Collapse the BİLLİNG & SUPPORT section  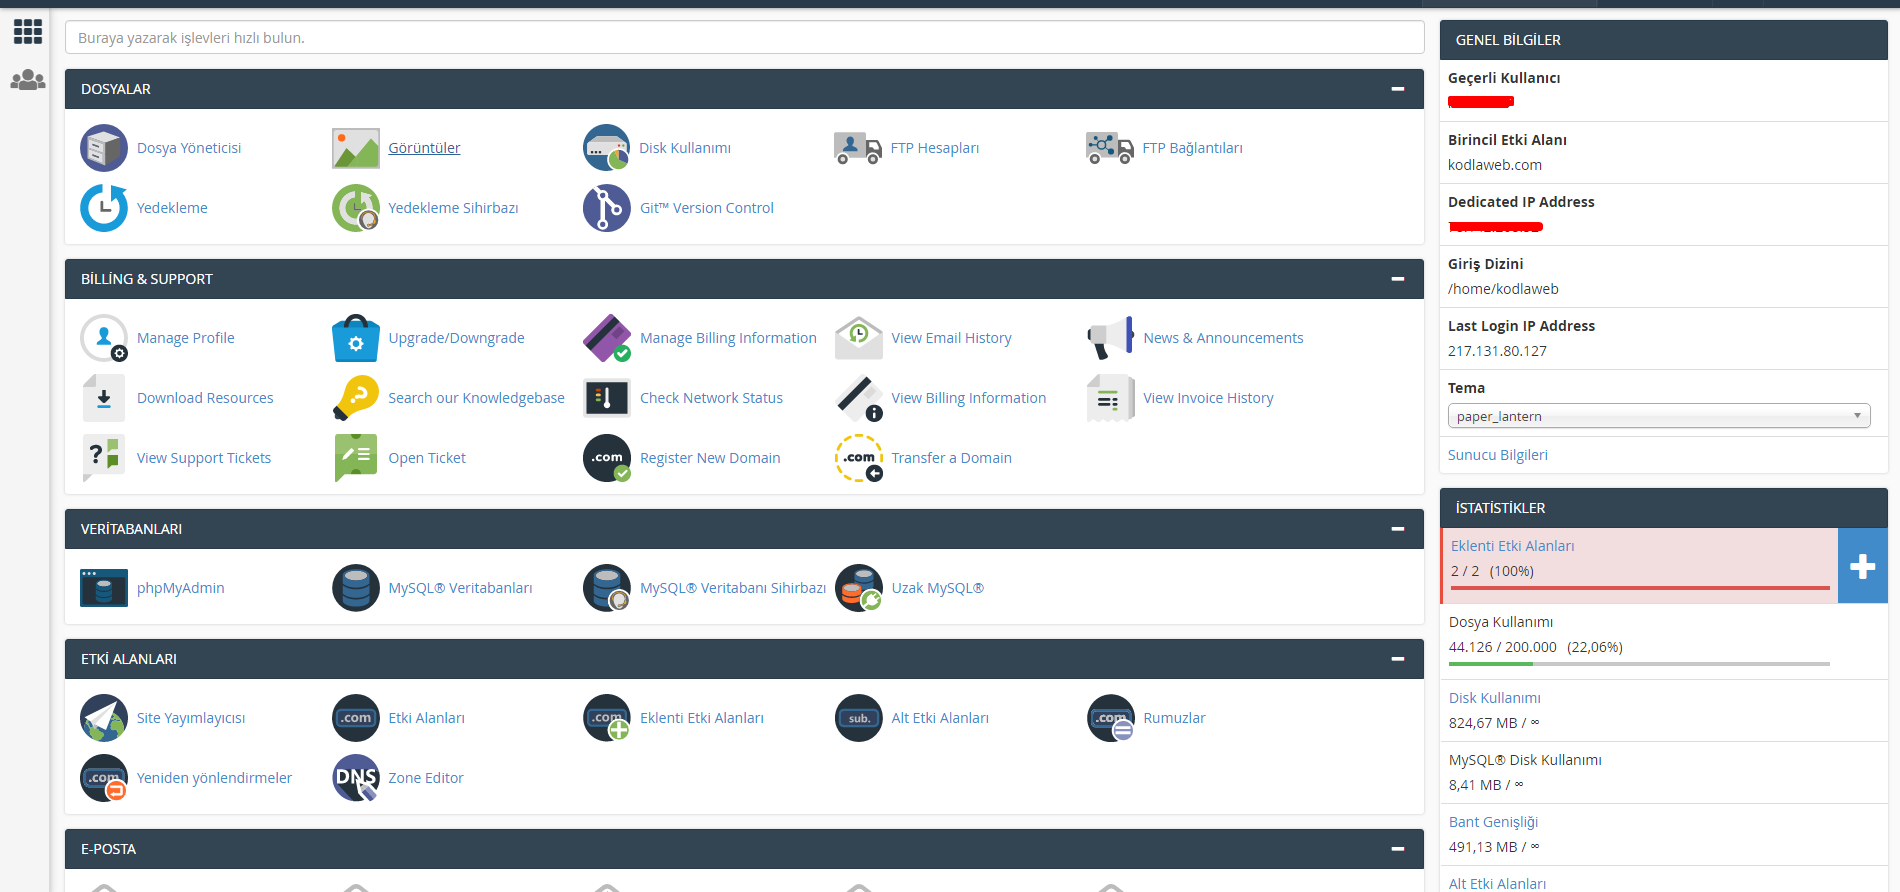tap(1397, 279)
